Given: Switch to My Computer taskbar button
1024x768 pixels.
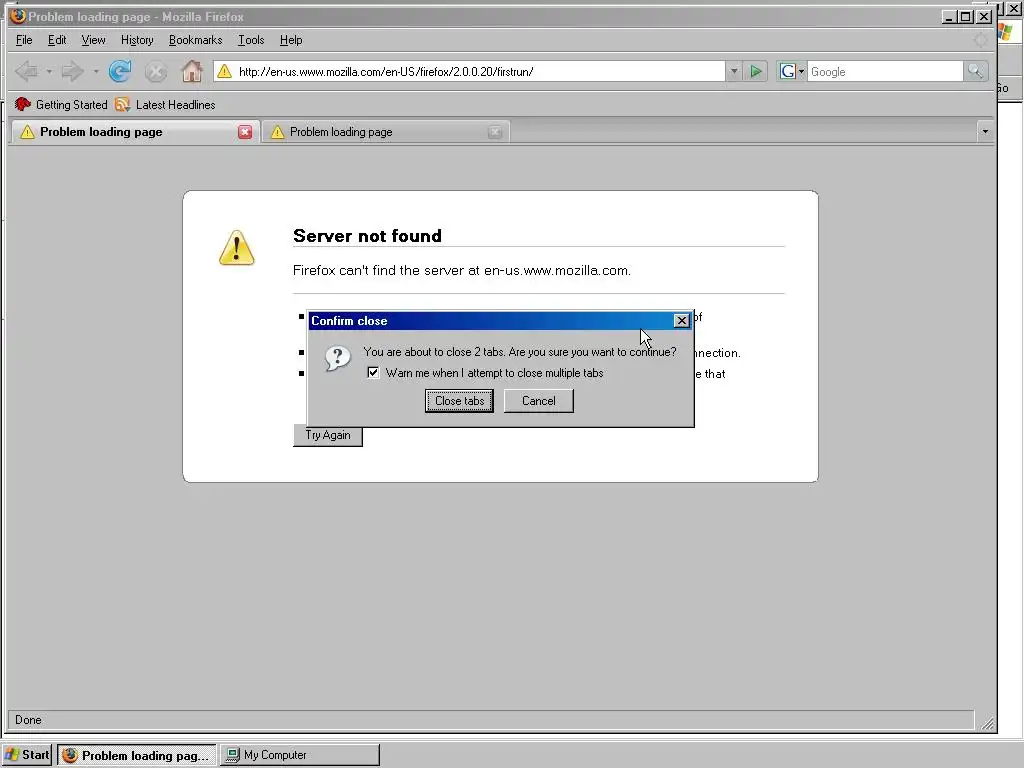Looking at the screenshot, I should click(300, 755).
